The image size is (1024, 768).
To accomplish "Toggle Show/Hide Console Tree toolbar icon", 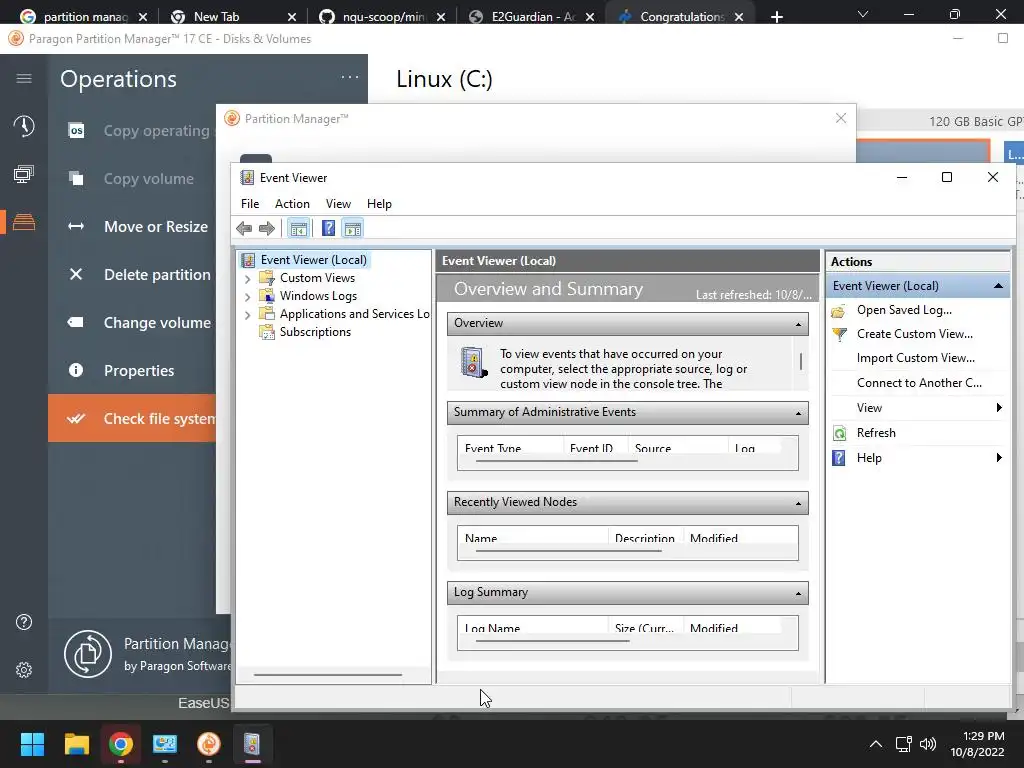I will (298, 229).
